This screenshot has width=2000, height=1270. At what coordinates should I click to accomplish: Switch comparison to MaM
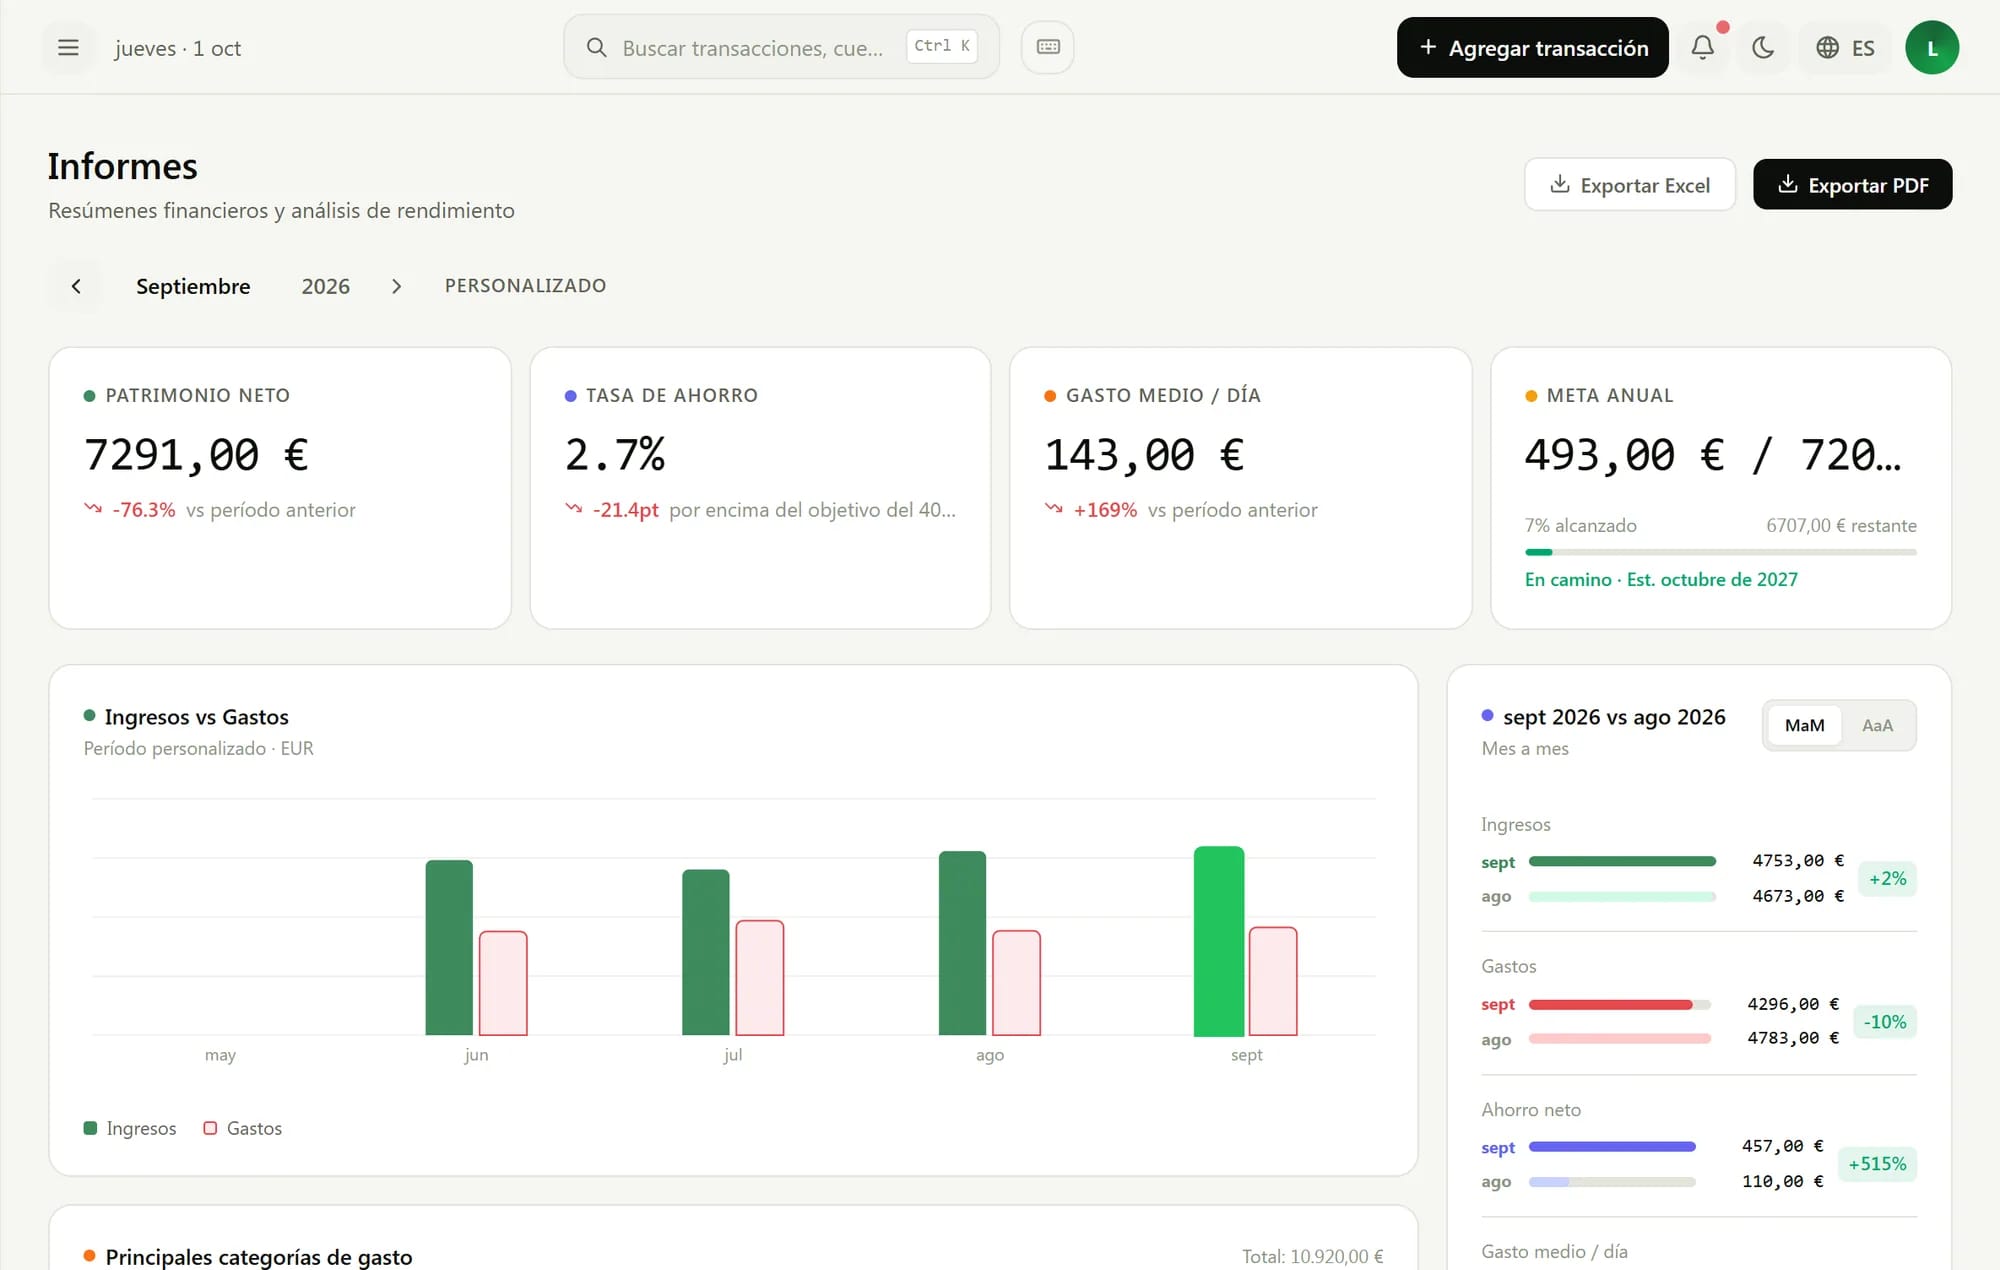click(x=1804, y=725)
